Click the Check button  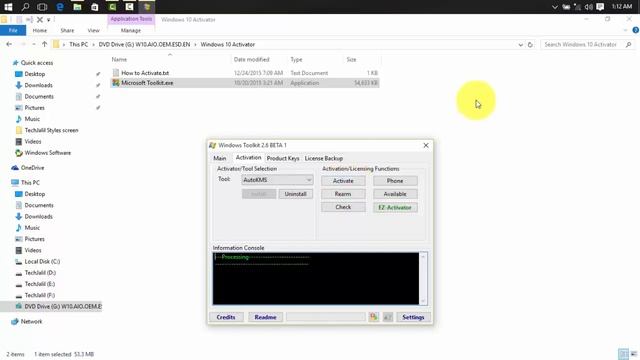(x=343, y=207)
